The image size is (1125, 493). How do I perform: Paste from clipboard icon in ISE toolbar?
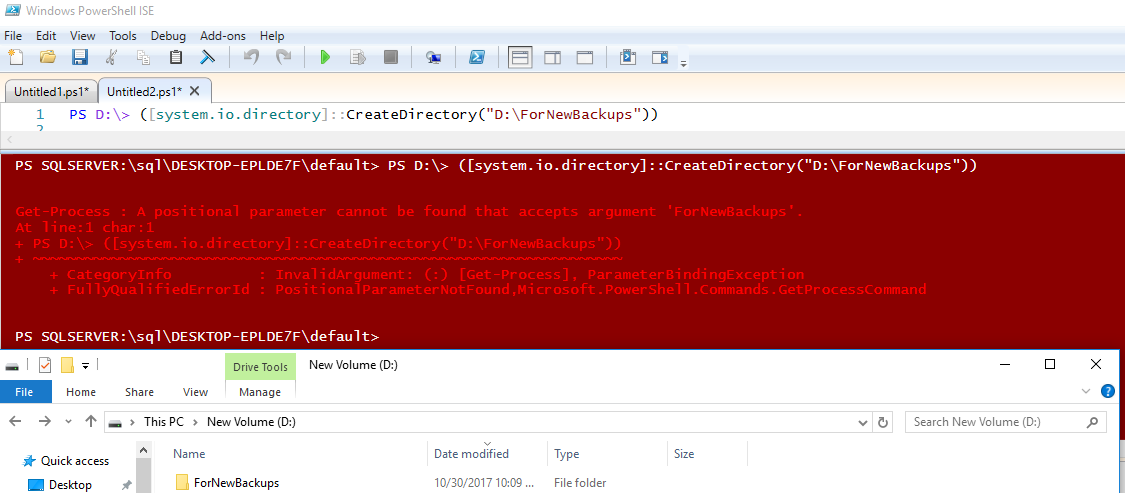click(x=176, y=57)
